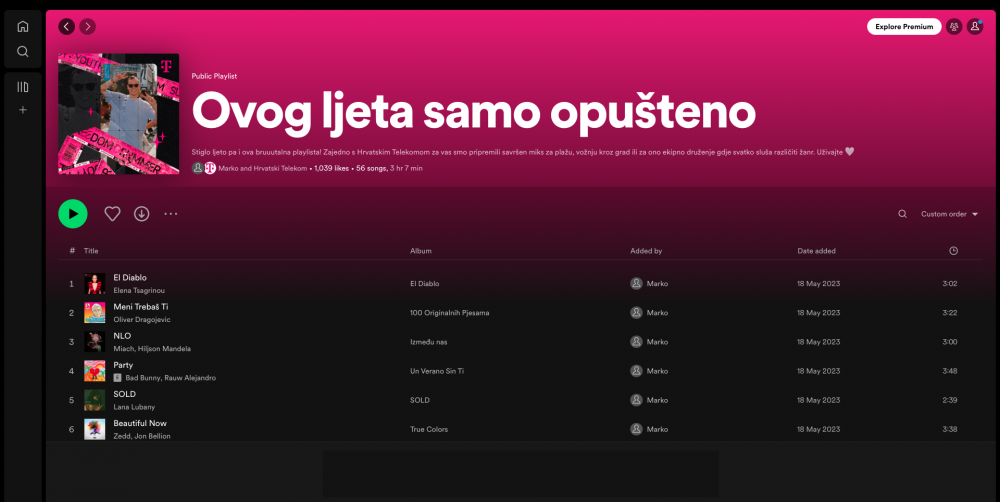Like the playlist with heart icon
Screen dimensions: 1000x502
coord(112,214)
